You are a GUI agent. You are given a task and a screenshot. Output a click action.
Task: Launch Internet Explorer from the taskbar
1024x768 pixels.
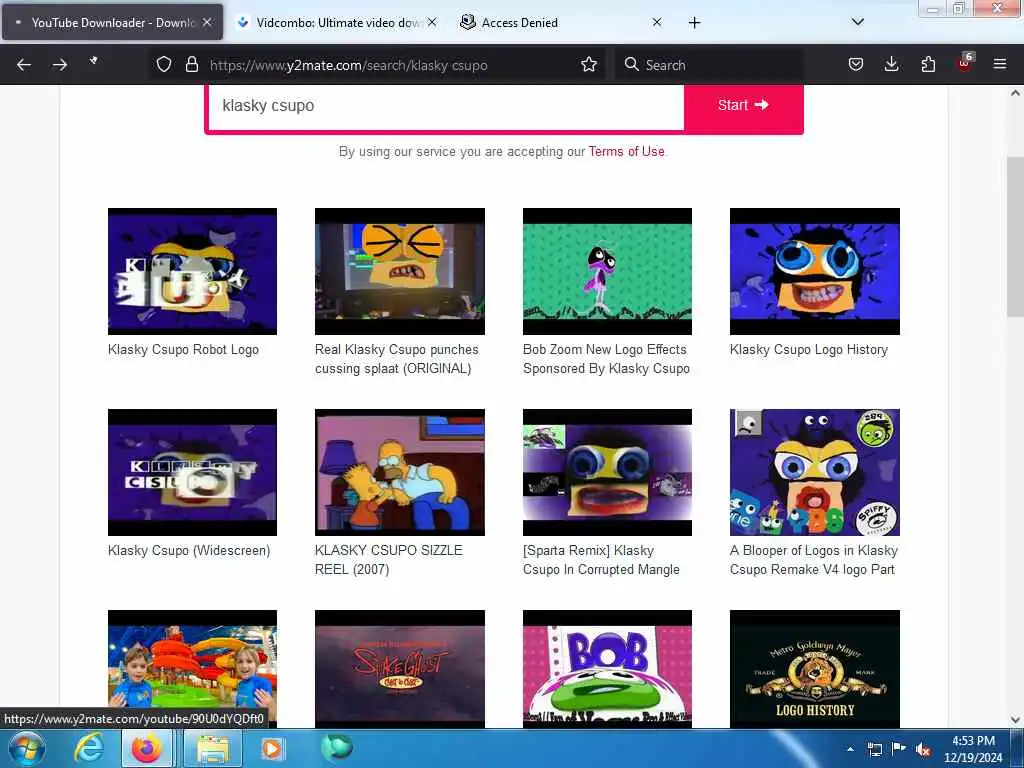coord(89,749)
